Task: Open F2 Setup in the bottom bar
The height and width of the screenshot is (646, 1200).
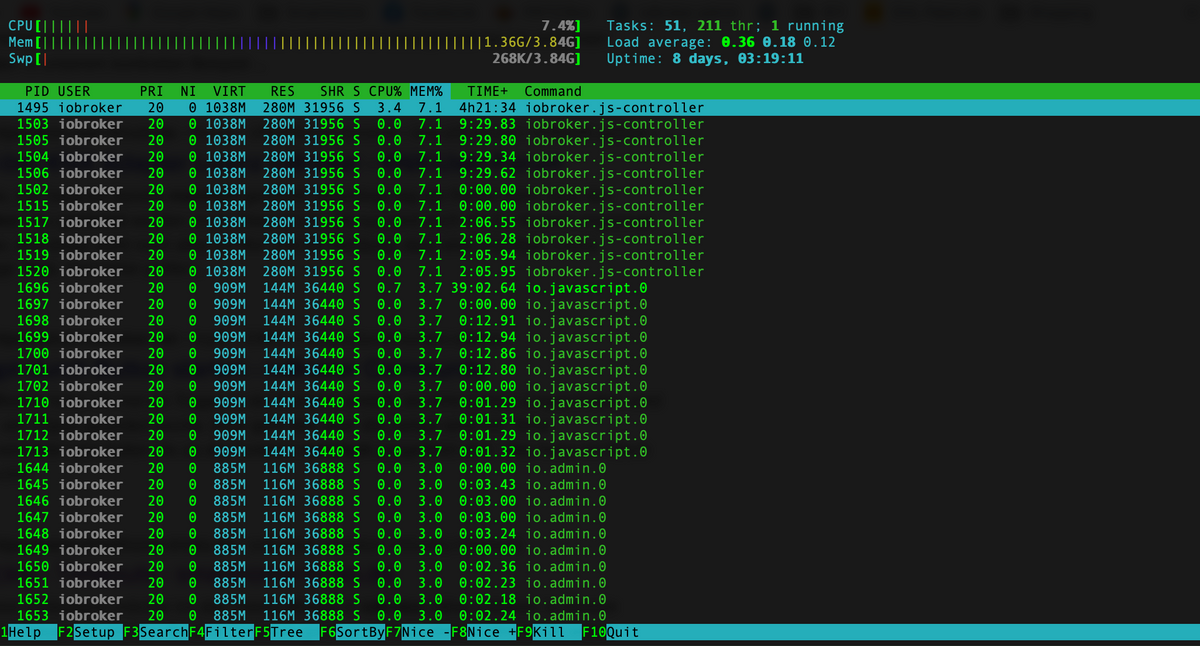Action: pyautogui.click(x=89, y=633)
